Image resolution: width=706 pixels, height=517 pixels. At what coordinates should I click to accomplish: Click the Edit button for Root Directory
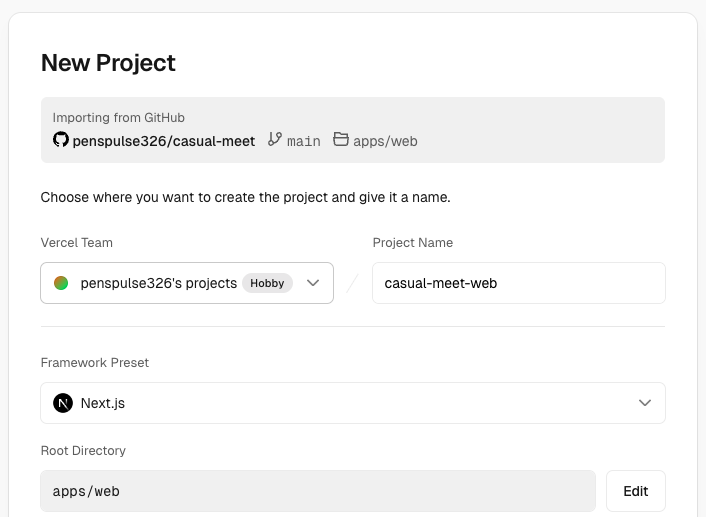pyautogui.click(x=636, y=491)
